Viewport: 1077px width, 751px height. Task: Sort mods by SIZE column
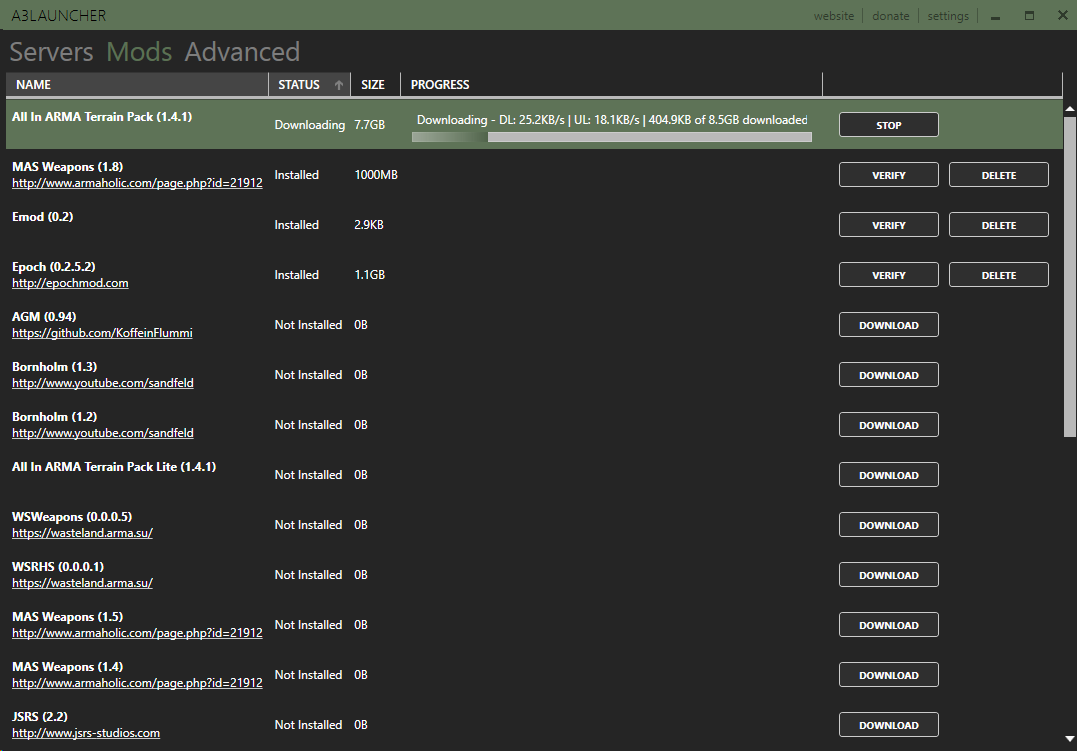[375, 85]
